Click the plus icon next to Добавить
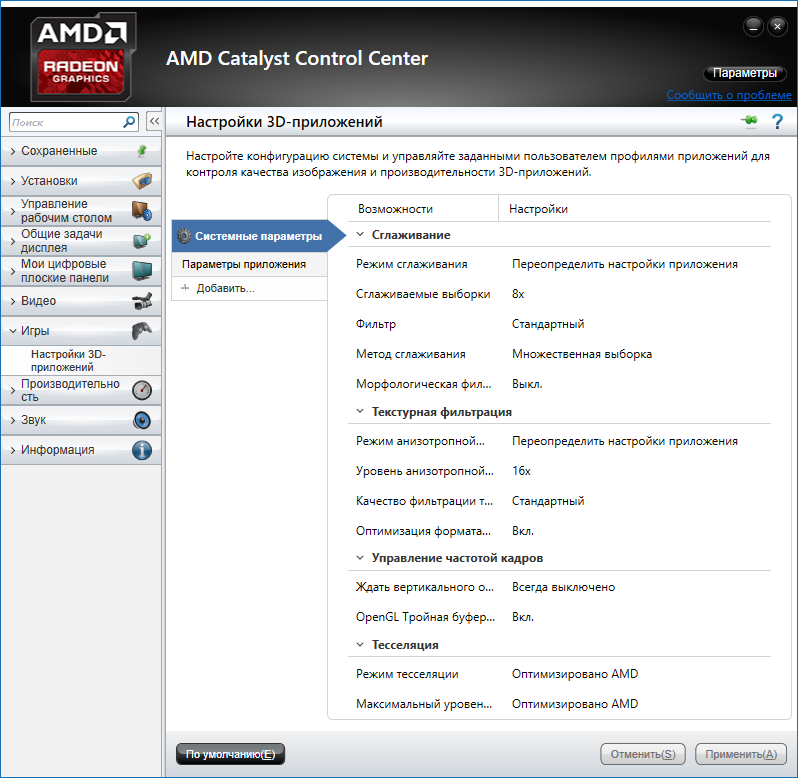The image size is (798, 778). click(x=185, y=288)
